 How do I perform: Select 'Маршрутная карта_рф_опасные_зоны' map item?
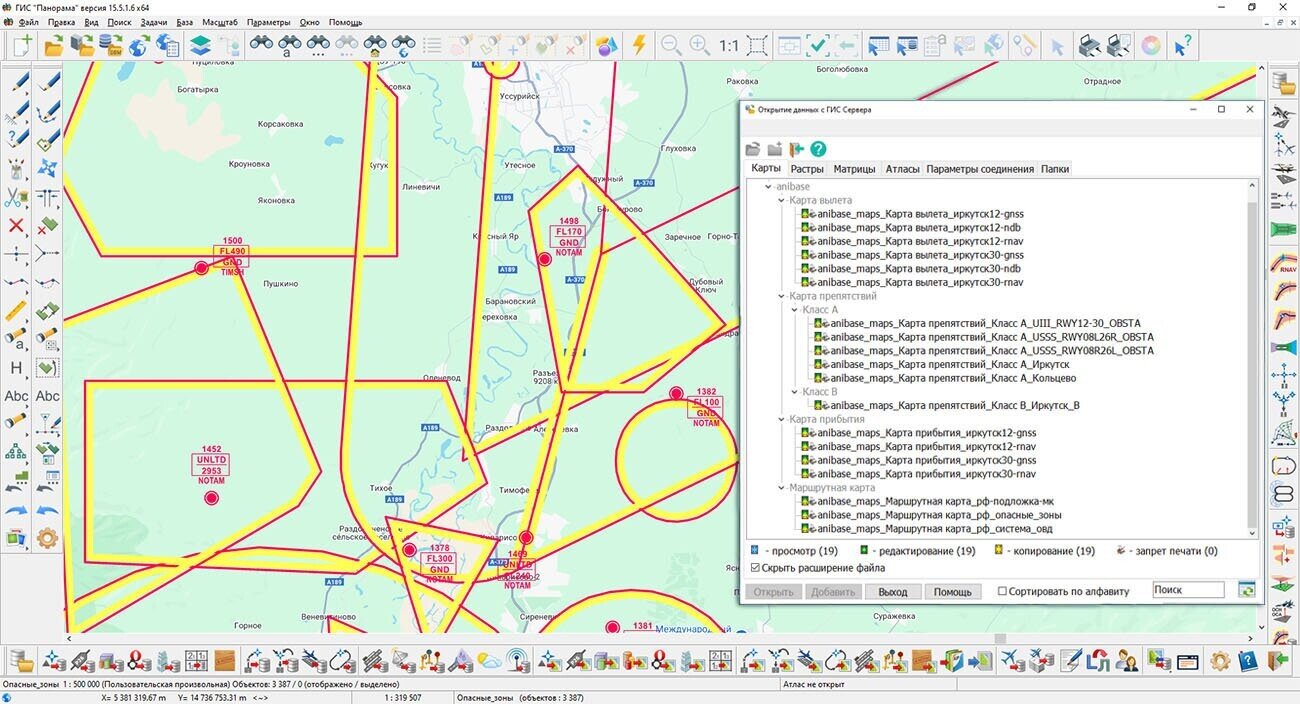[x=937, y=515]
